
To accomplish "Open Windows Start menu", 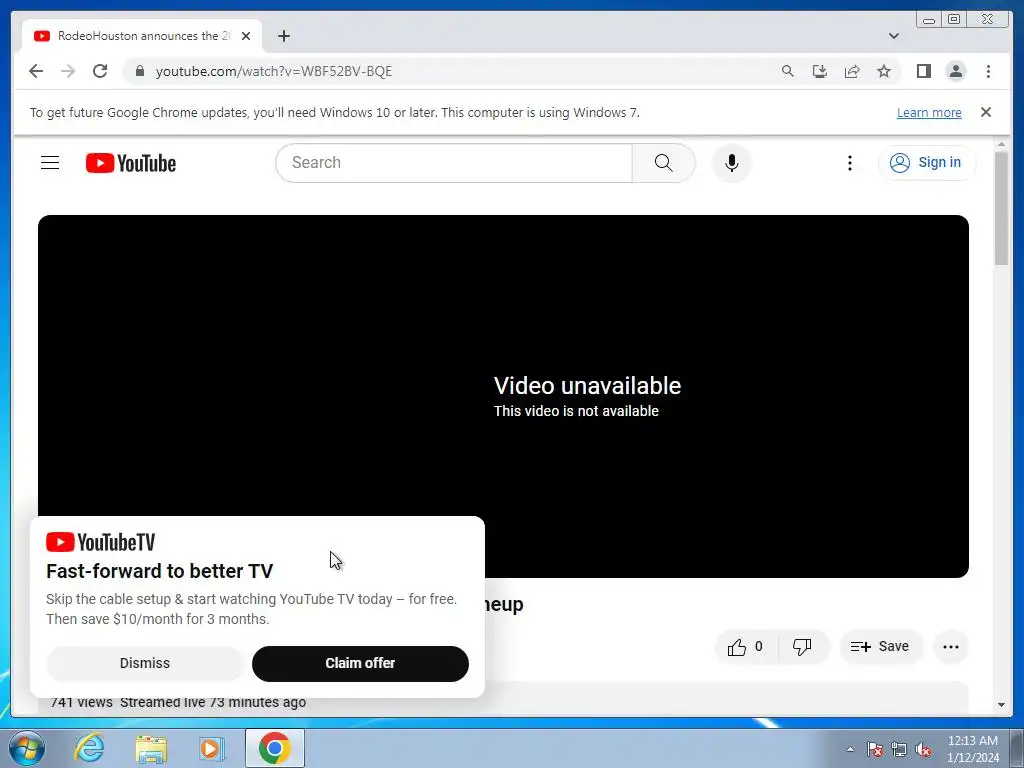I will [x=25, y=748].
